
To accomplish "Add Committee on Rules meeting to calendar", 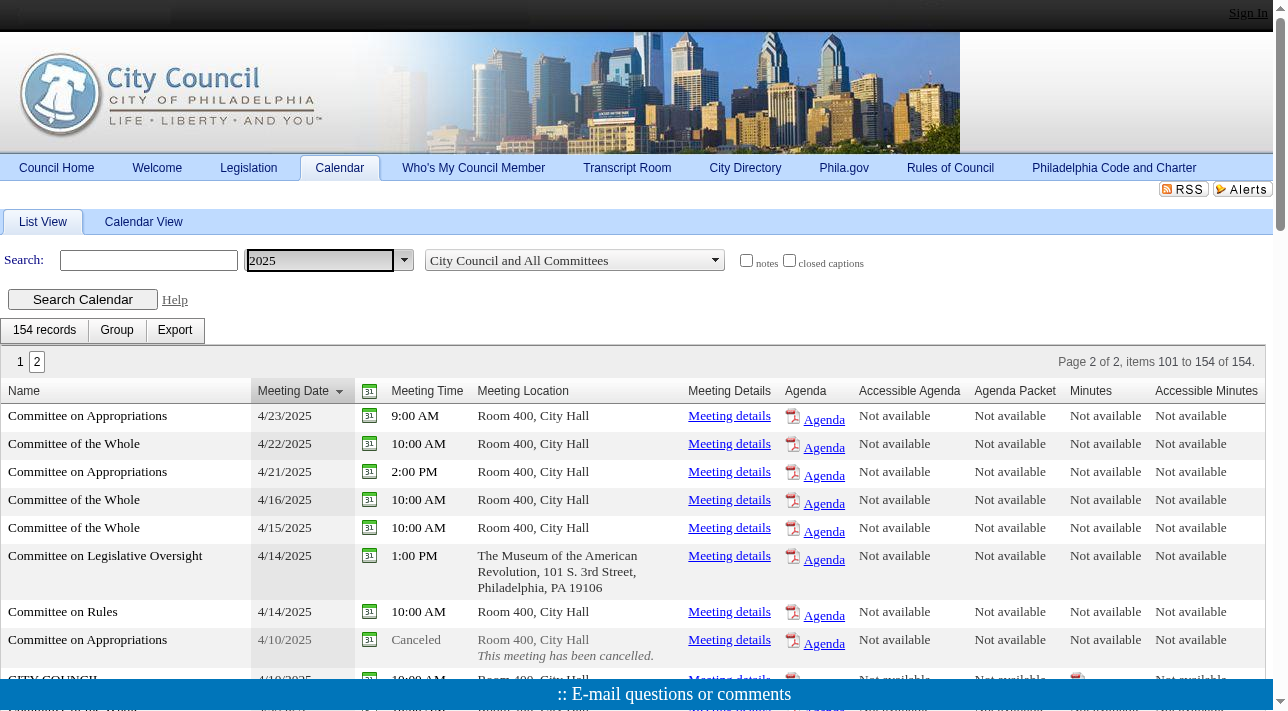I will pos(369,612).
